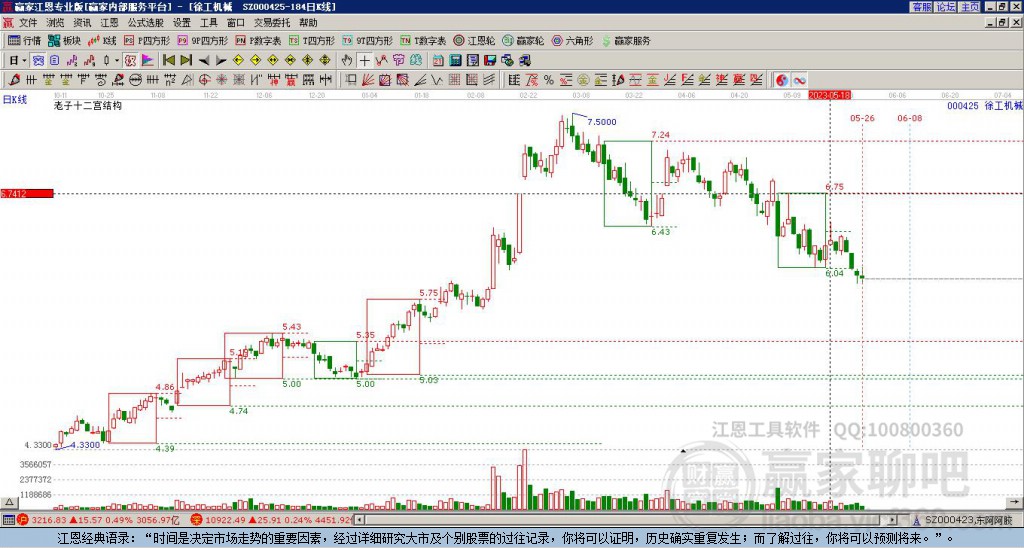Open the 江恩 menu

coord(110,23)
